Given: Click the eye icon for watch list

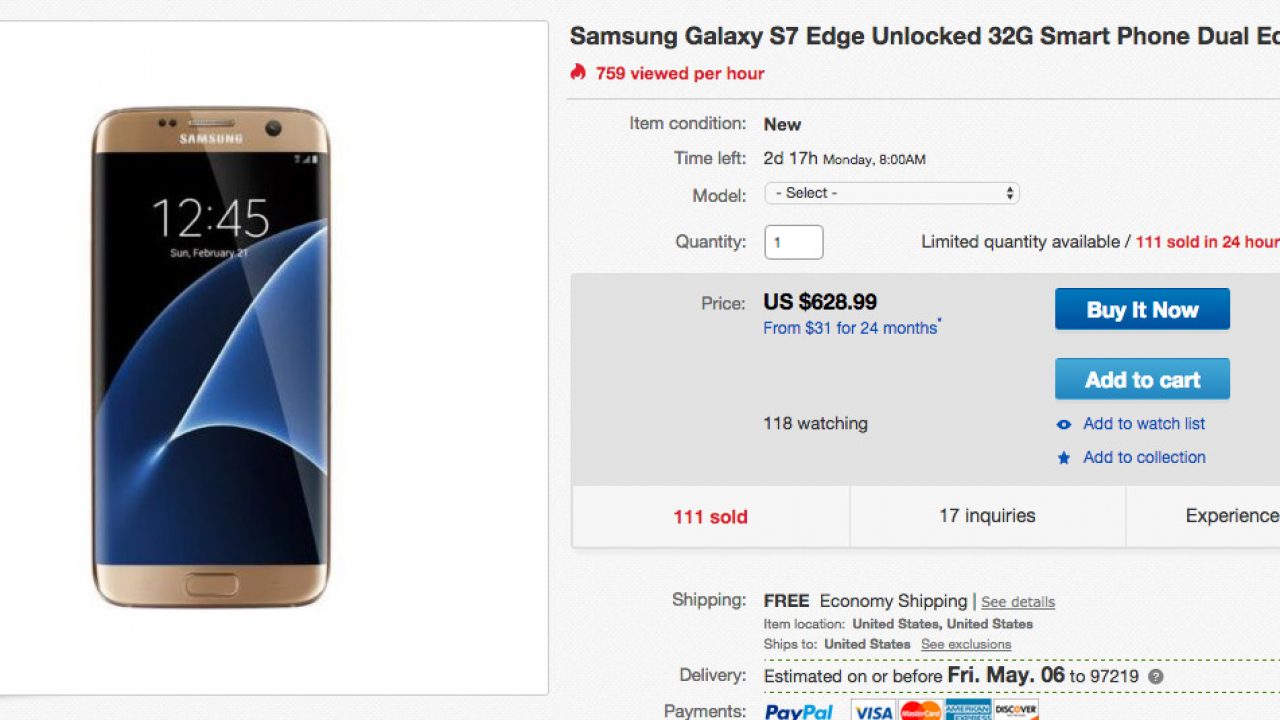Looking at the screenshot, I should click(1064, 424).
